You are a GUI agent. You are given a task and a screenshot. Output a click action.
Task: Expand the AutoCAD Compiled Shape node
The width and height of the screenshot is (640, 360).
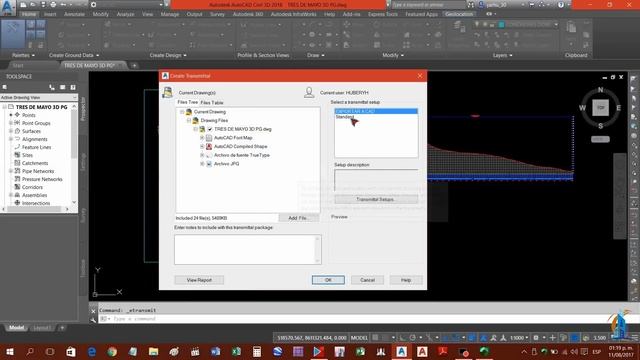[202, 147]
